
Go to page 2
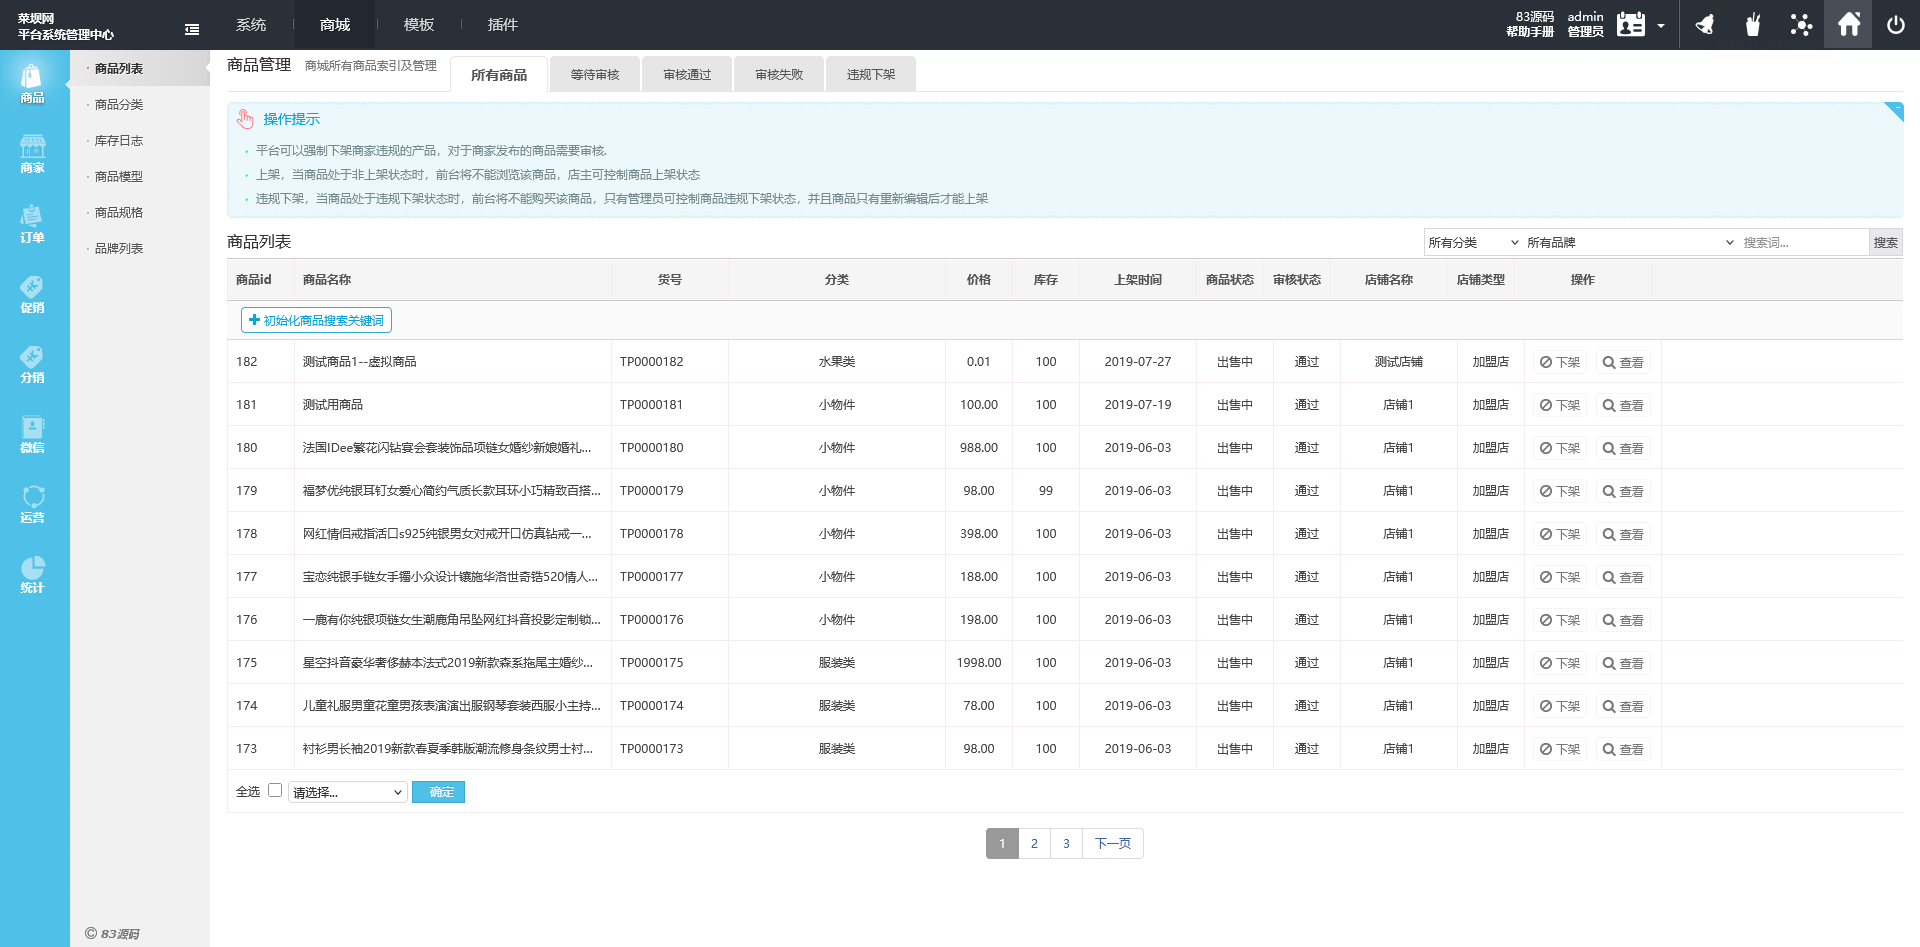pyautogui.click(x=1034, y=843)
